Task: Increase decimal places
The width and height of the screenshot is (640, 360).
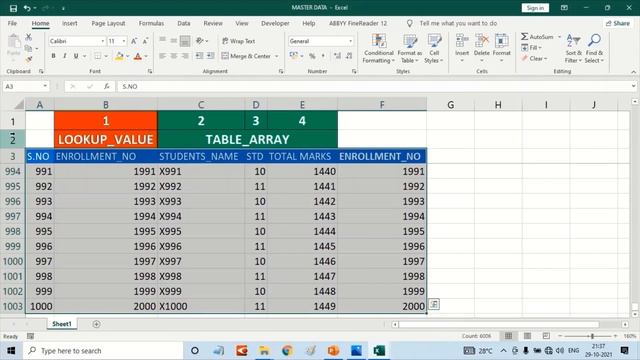Action: pyautogui.click(x=337, y=56)
